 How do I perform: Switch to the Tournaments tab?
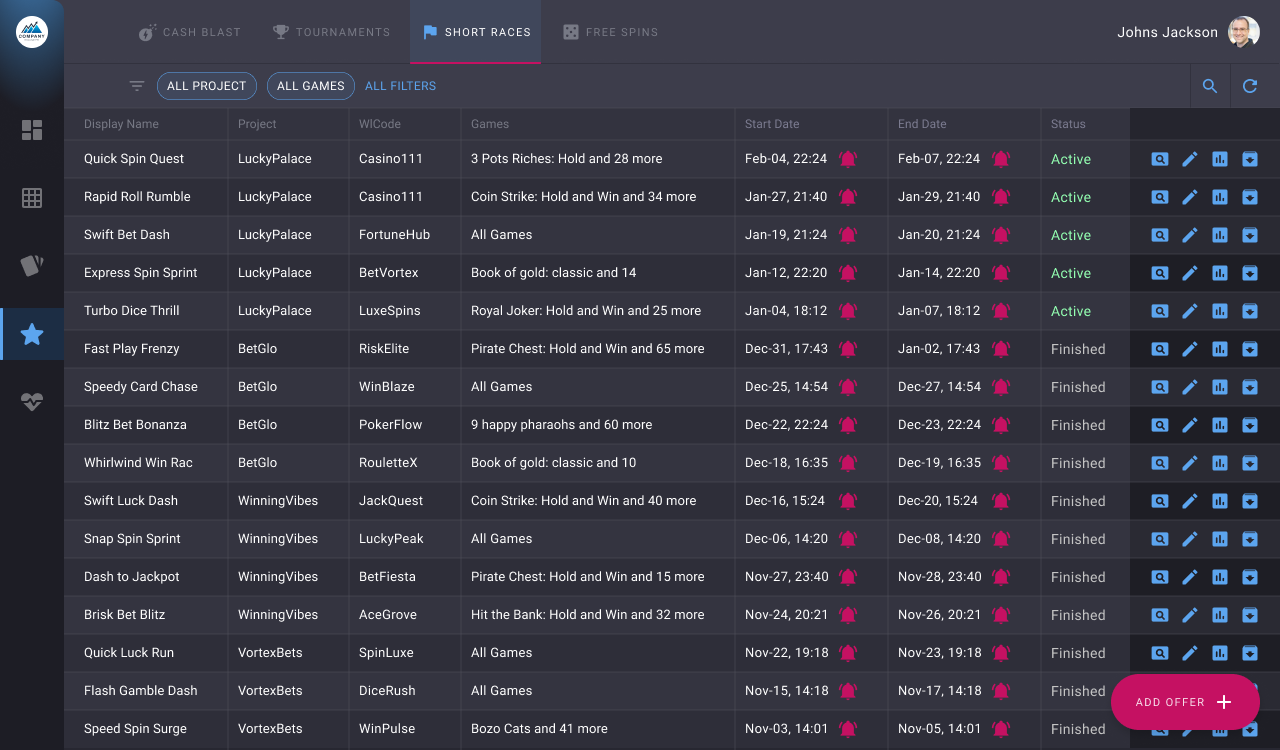pyautogui.click(x=332, y=32)
